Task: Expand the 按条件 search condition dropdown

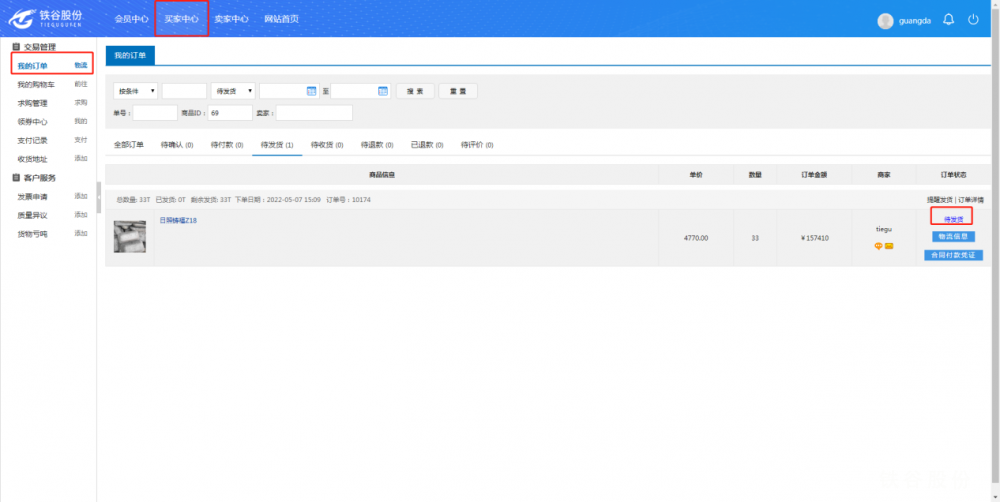Action: [135, 91]
